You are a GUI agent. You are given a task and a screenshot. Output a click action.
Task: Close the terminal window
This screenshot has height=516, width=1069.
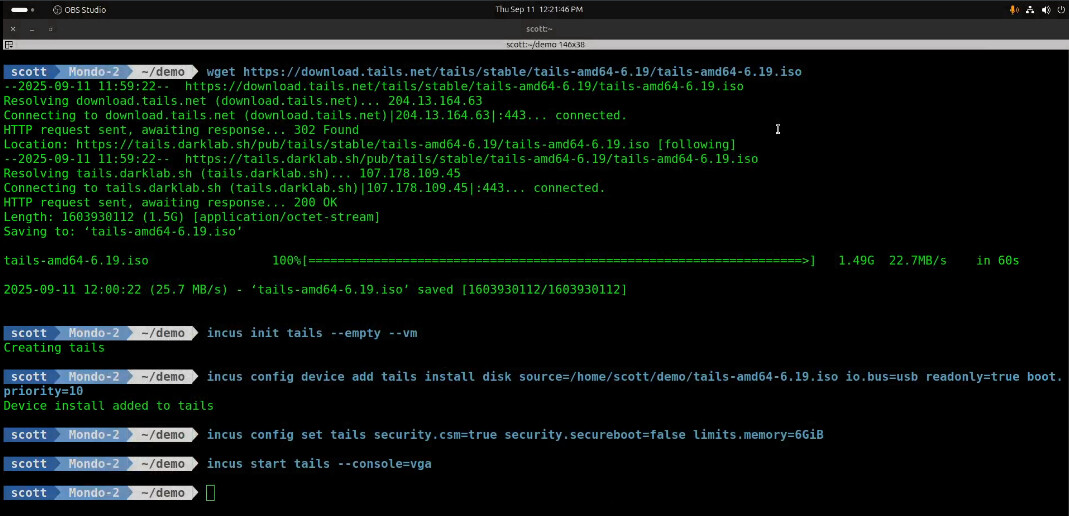click(x=13, y=29)
